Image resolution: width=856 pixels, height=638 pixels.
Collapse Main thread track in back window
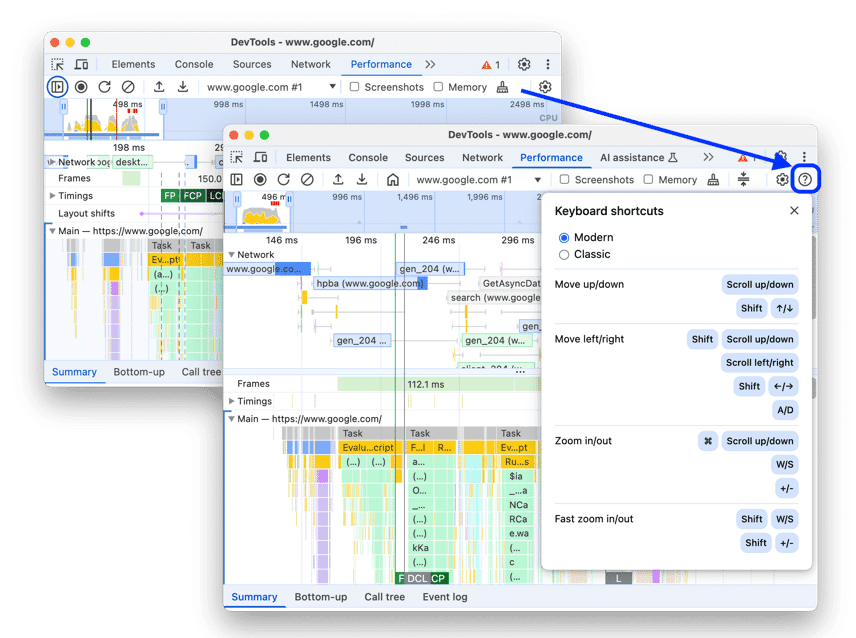52,231
